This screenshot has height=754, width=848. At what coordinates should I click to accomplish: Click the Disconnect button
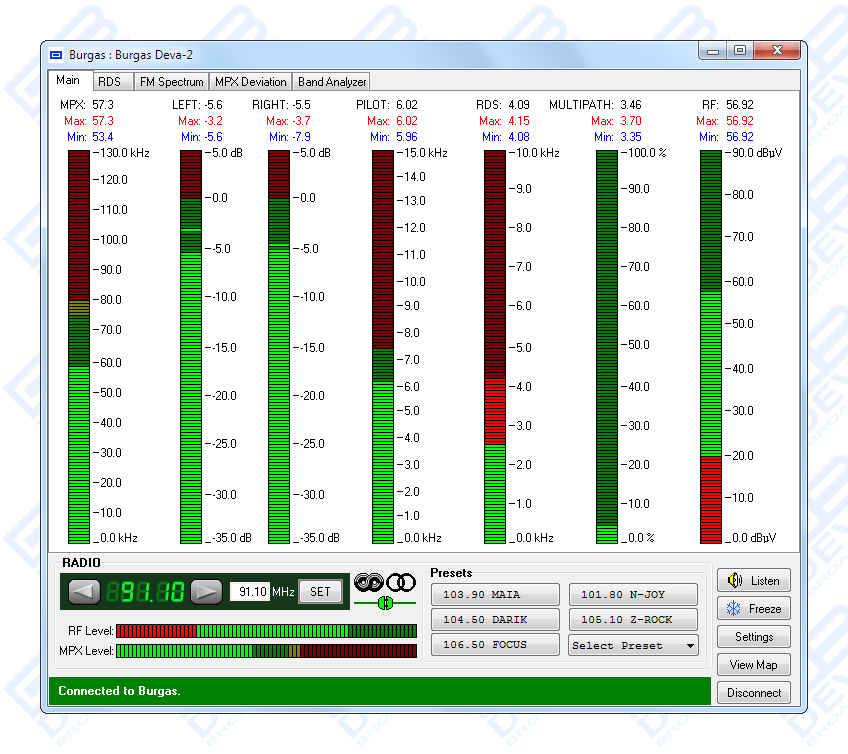coord(754,693)
